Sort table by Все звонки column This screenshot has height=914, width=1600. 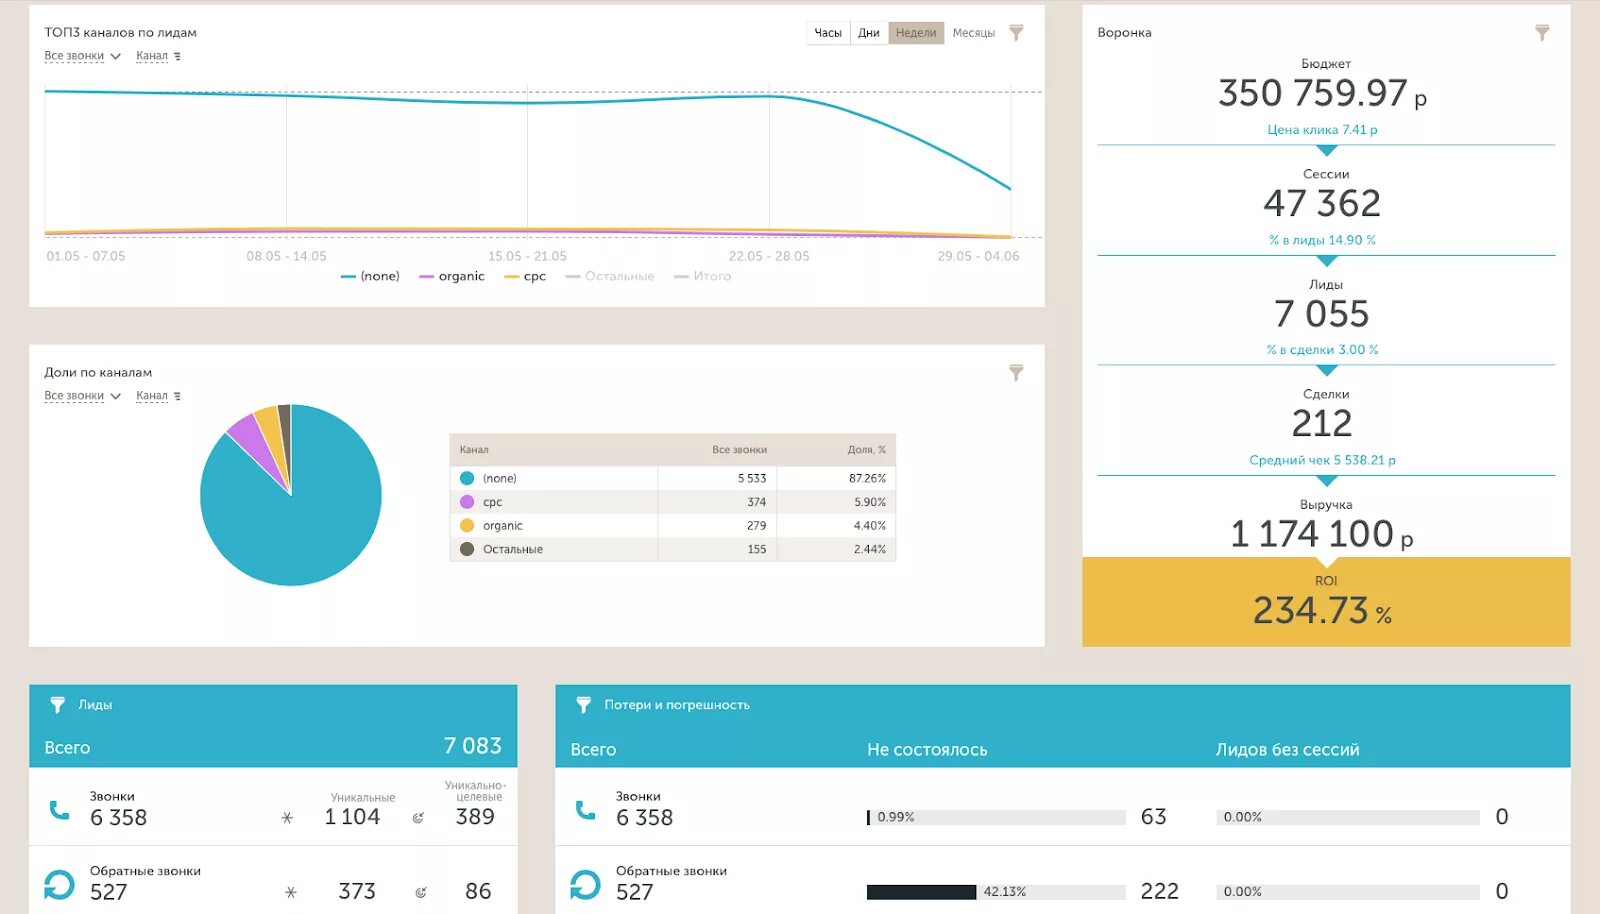(x=739, y=450)
